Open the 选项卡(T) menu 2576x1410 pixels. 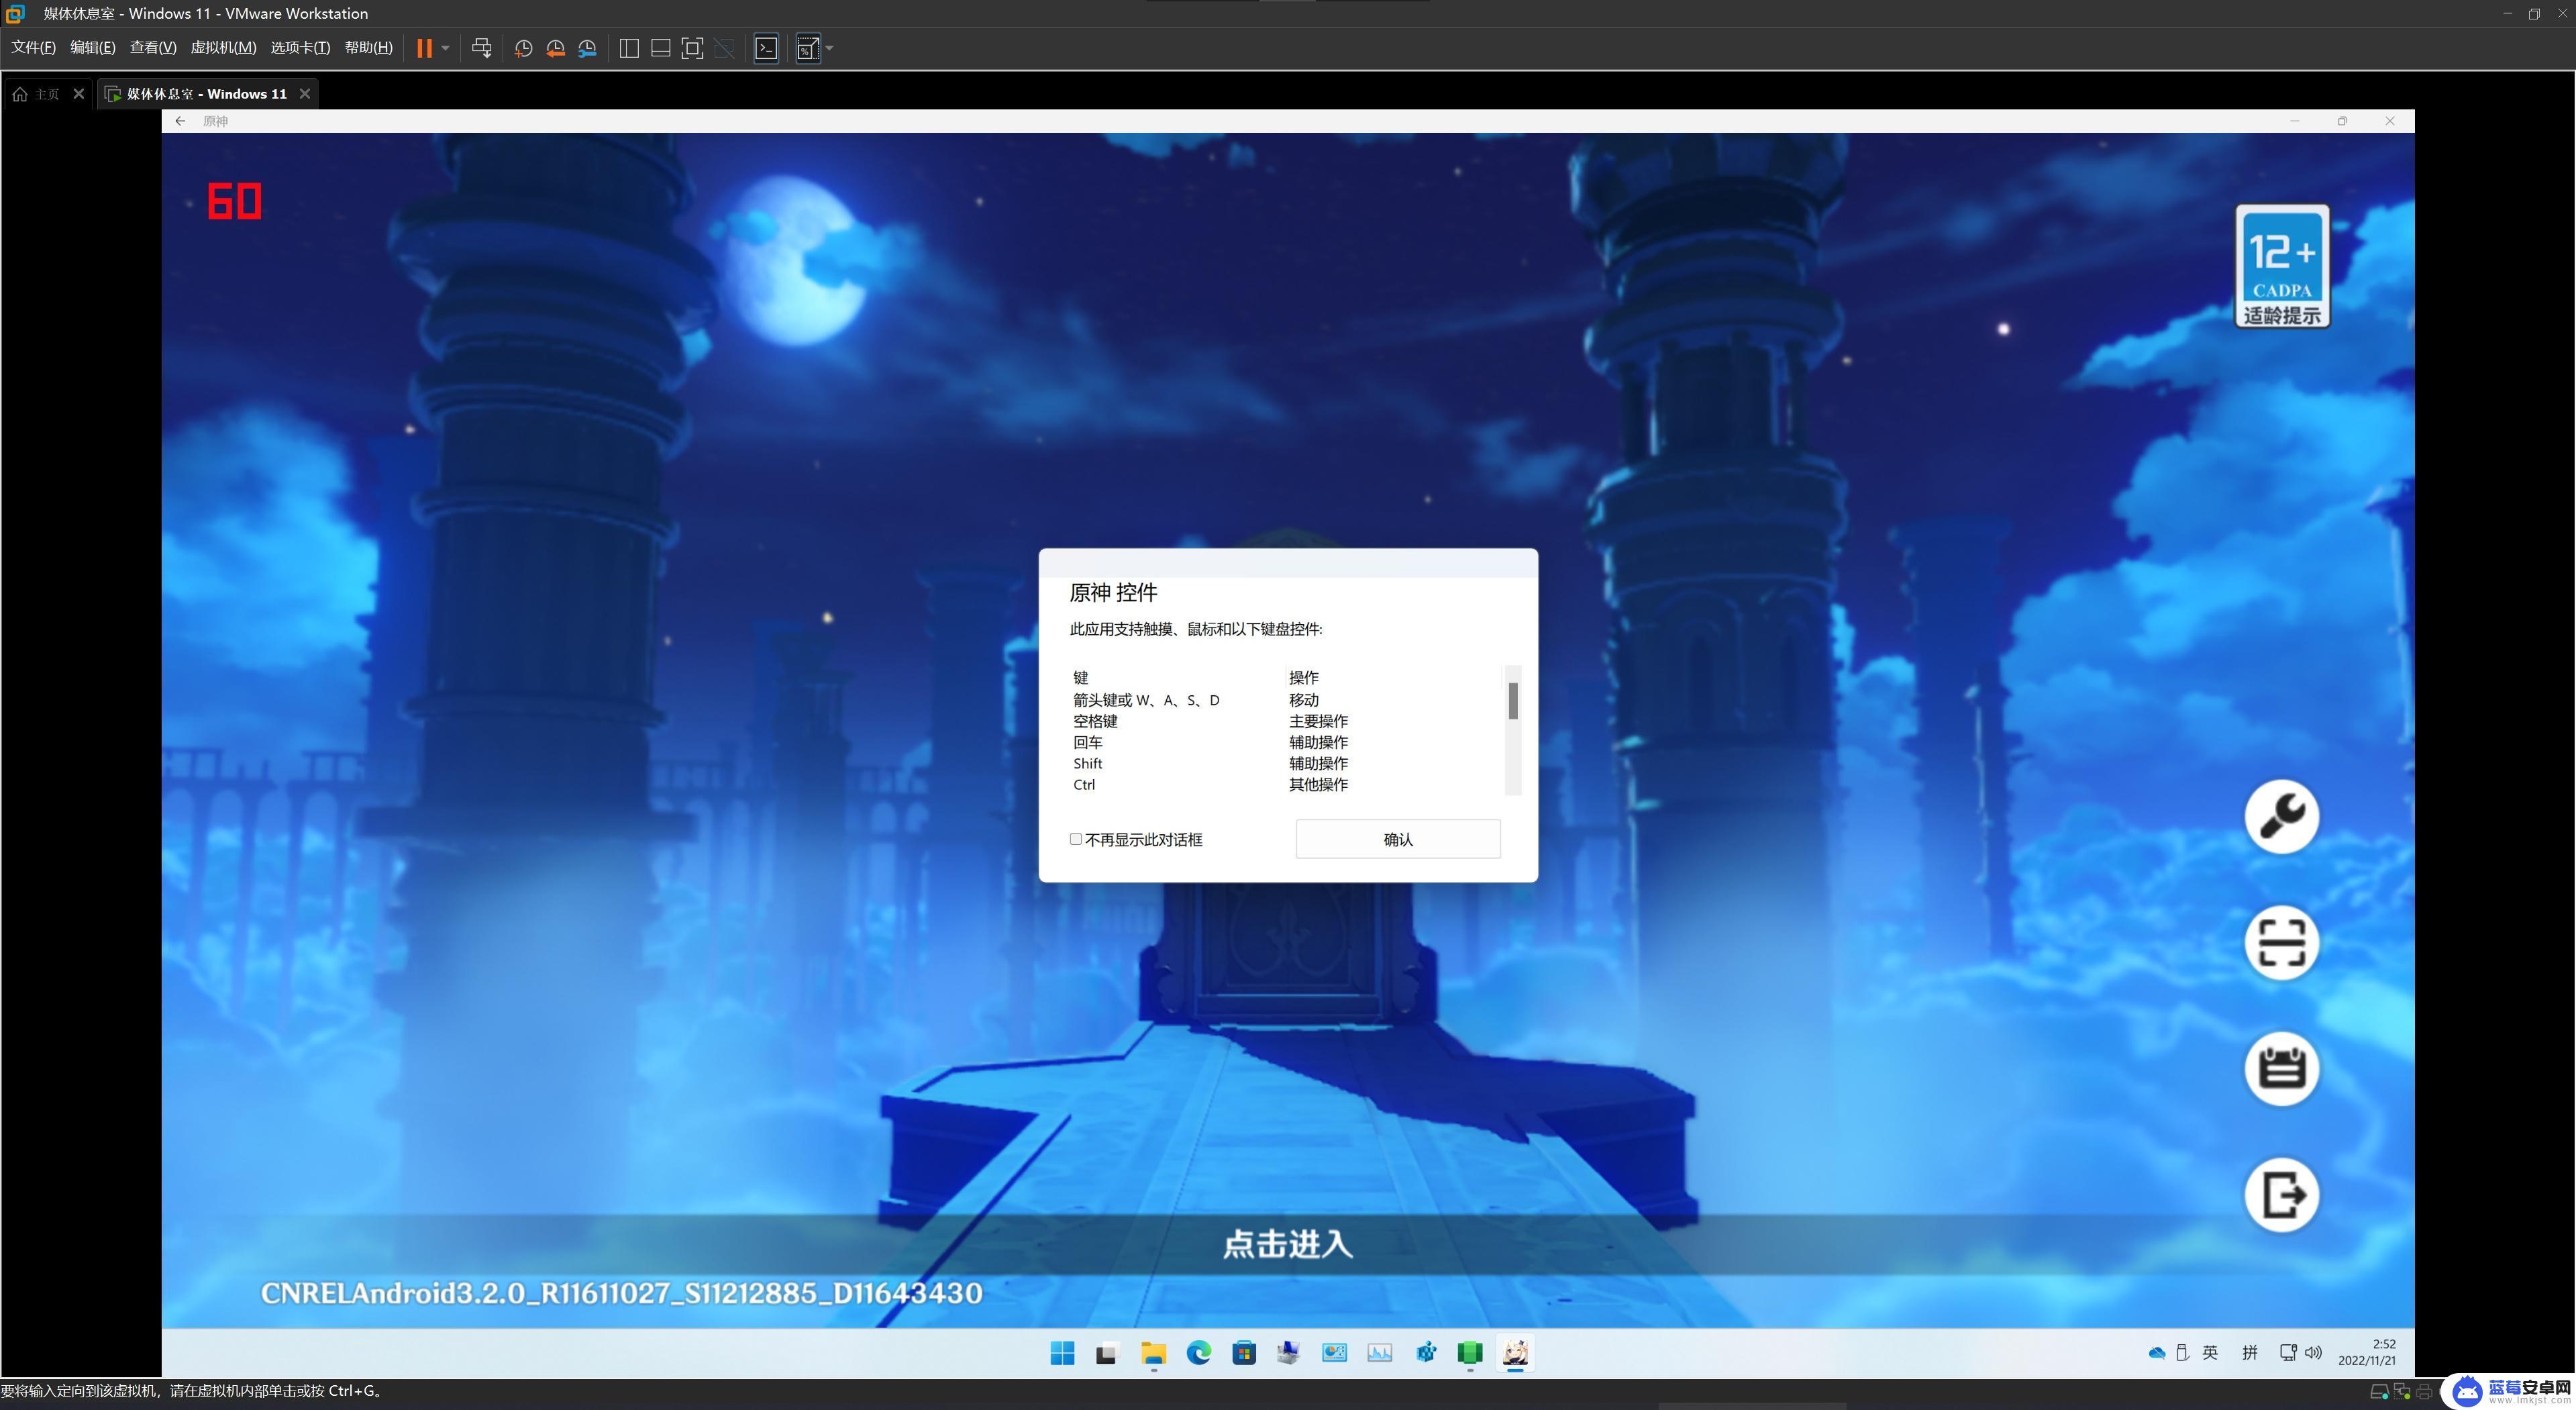[300, 48]
